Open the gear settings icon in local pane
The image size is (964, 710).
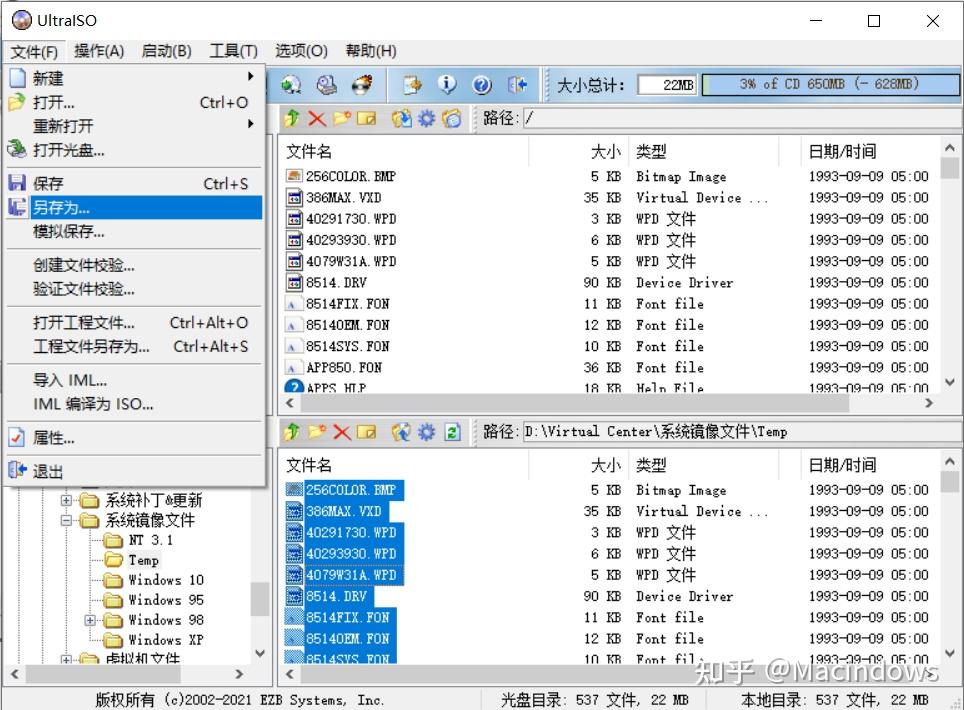pyautogui.click(x=427, y=432)
